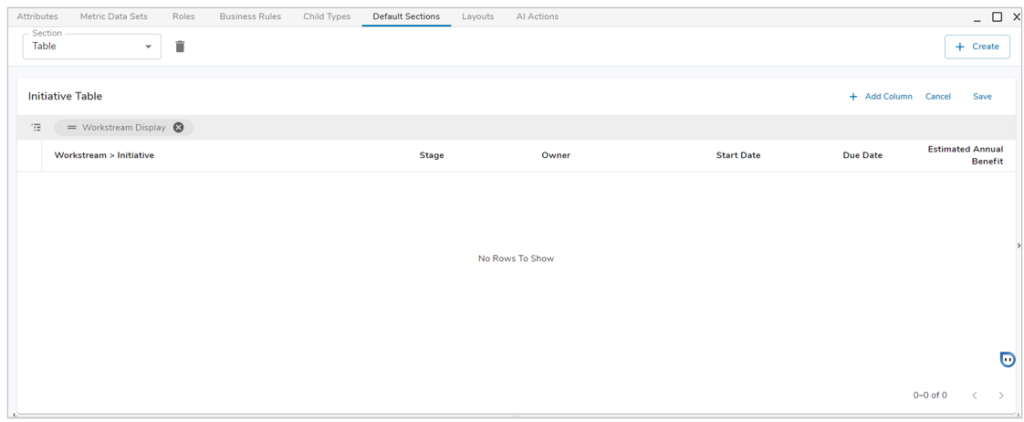
Task: Click the row group list icon
Action: pyautogui.click(x=37, y=127)
